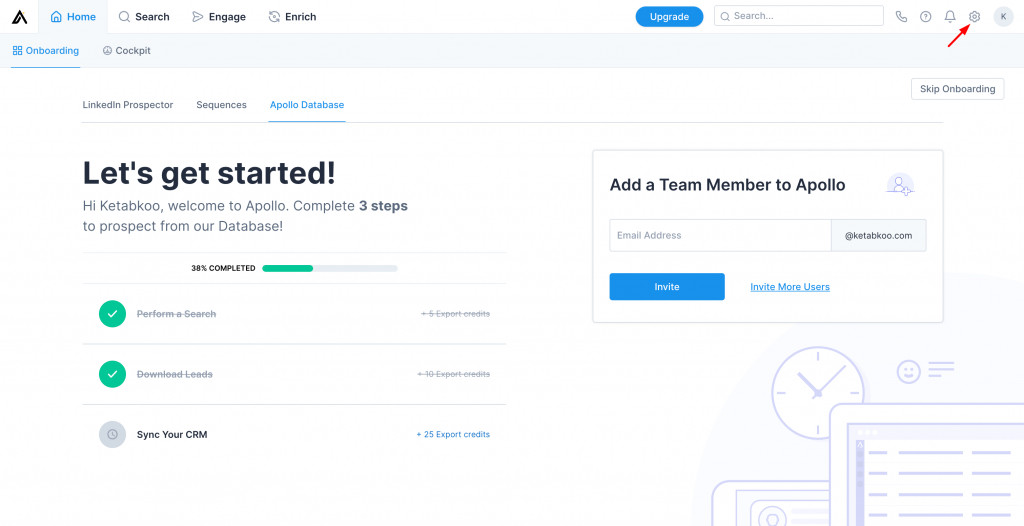This screenshot has width=1024, height=526.
Task: Open the Search tab
Action: [144, 17]
